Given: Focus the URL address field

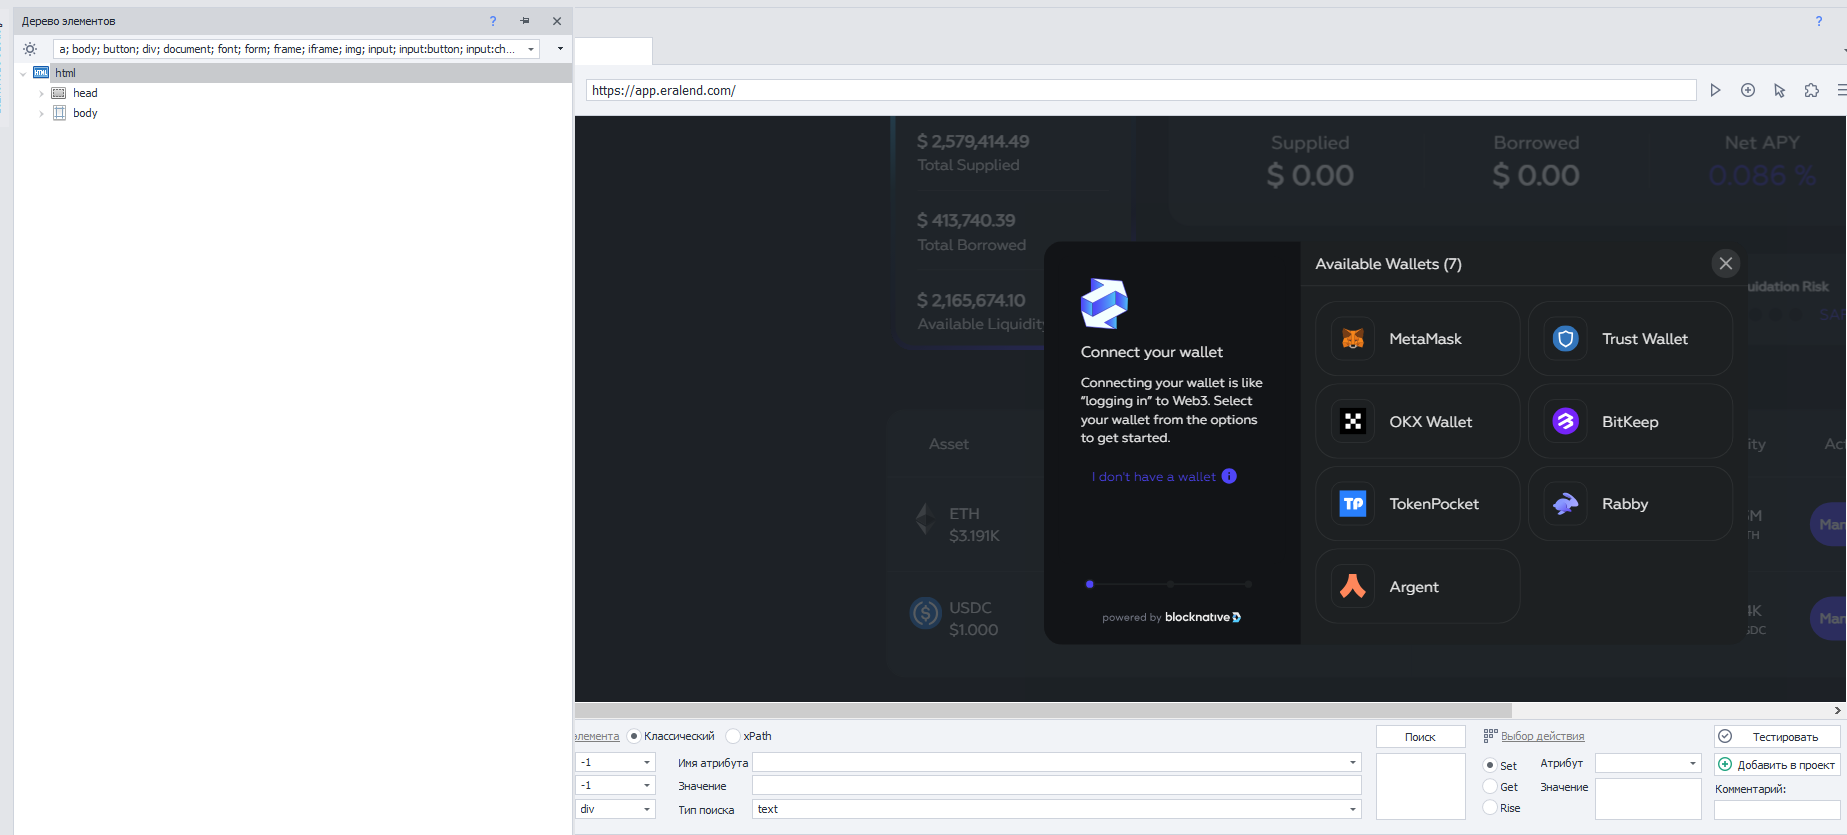Looking at the screenshot, I should (1141, 90).
